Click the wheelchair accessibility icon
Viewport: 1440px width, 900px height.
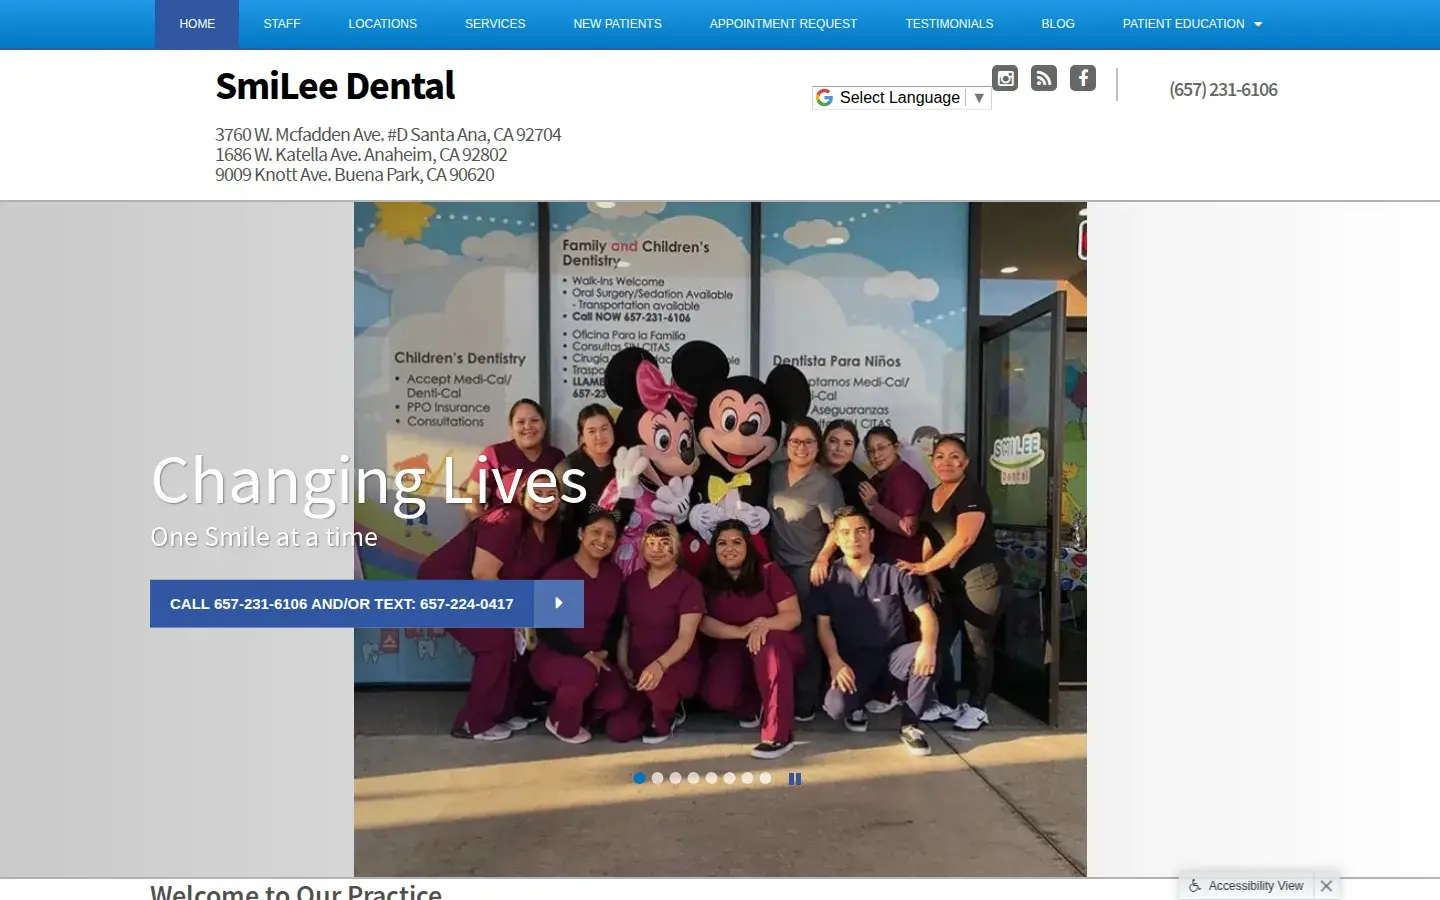(1194, 886)
